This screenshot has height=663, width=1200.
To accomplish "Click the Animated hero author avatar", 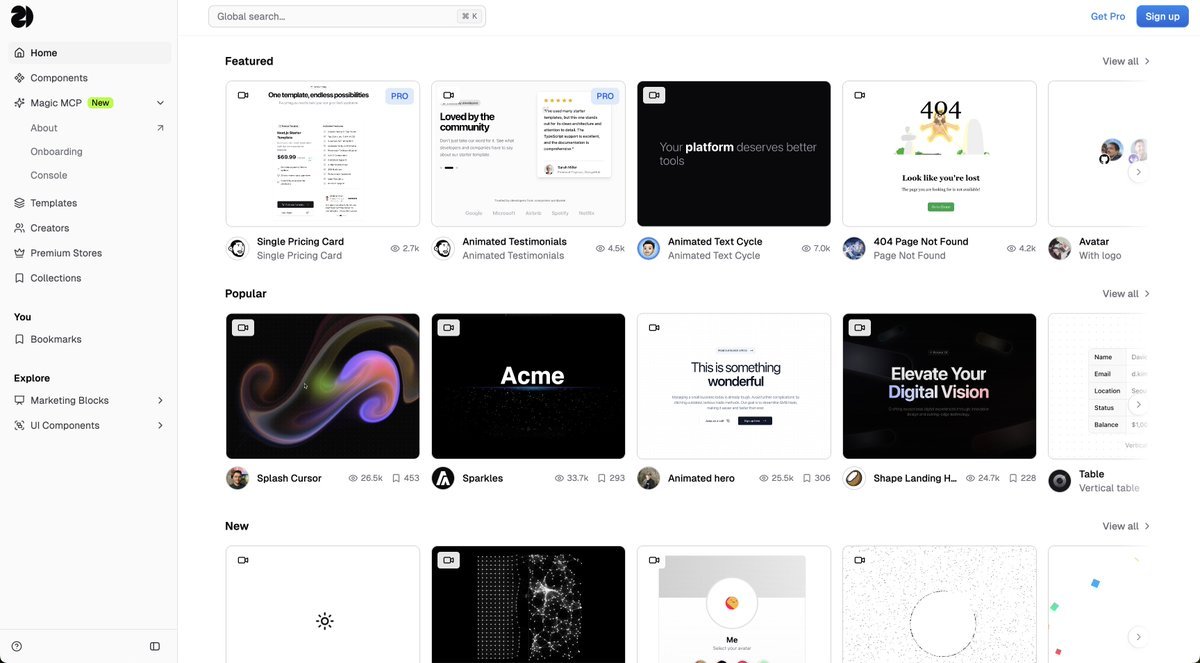I will tap(649, 478).
